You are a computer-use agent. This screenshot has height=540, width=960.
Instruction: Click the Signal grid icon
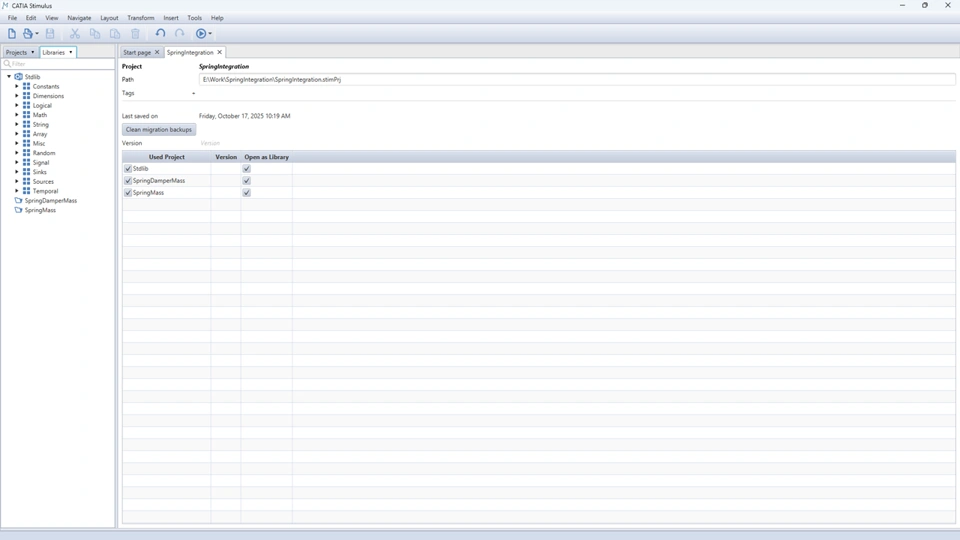[x=26, y=162]
